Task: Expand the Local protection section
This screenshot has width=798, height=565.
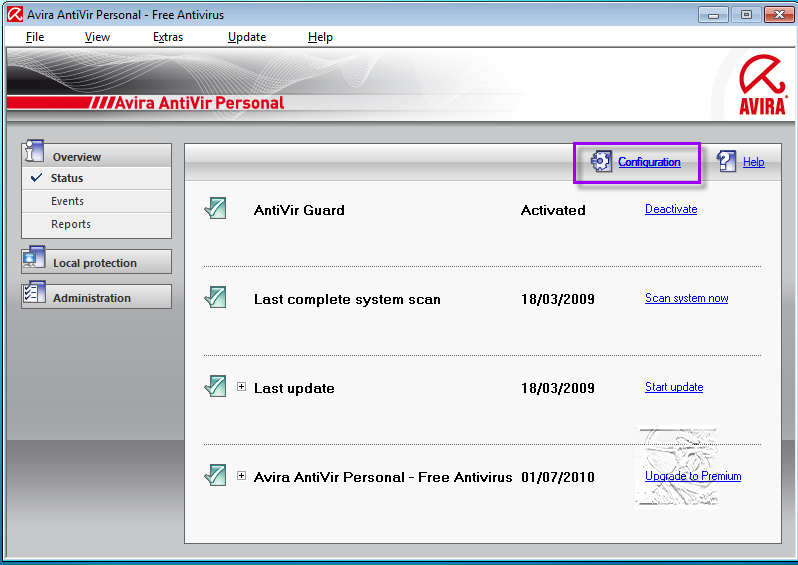Action: (x=95, y=263)
